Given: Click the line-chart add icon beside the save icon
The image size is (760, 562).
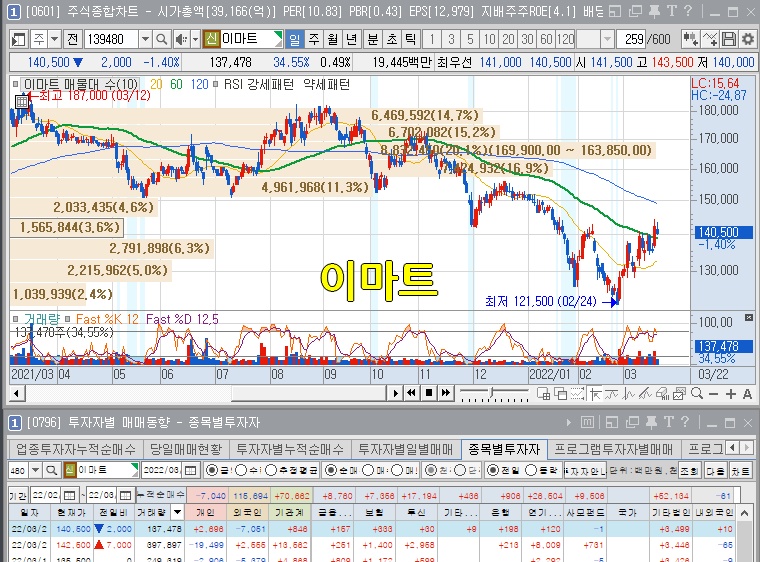Looking at the screenshot, I should tap(710, 39).
